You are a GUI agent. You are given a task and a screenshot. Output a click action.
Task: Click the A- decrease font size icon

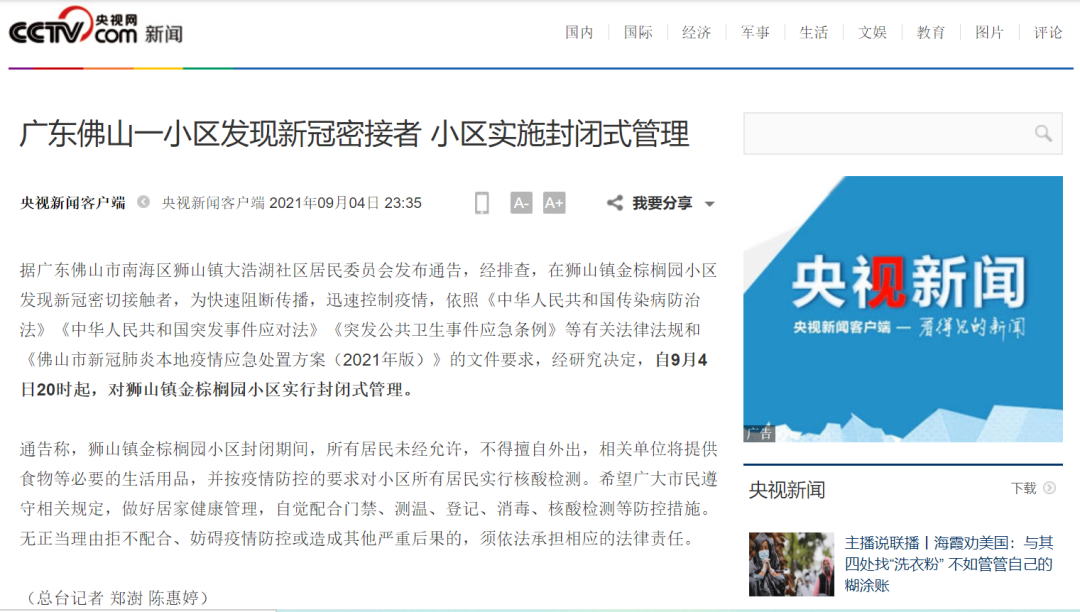click(x=520, y=201)
